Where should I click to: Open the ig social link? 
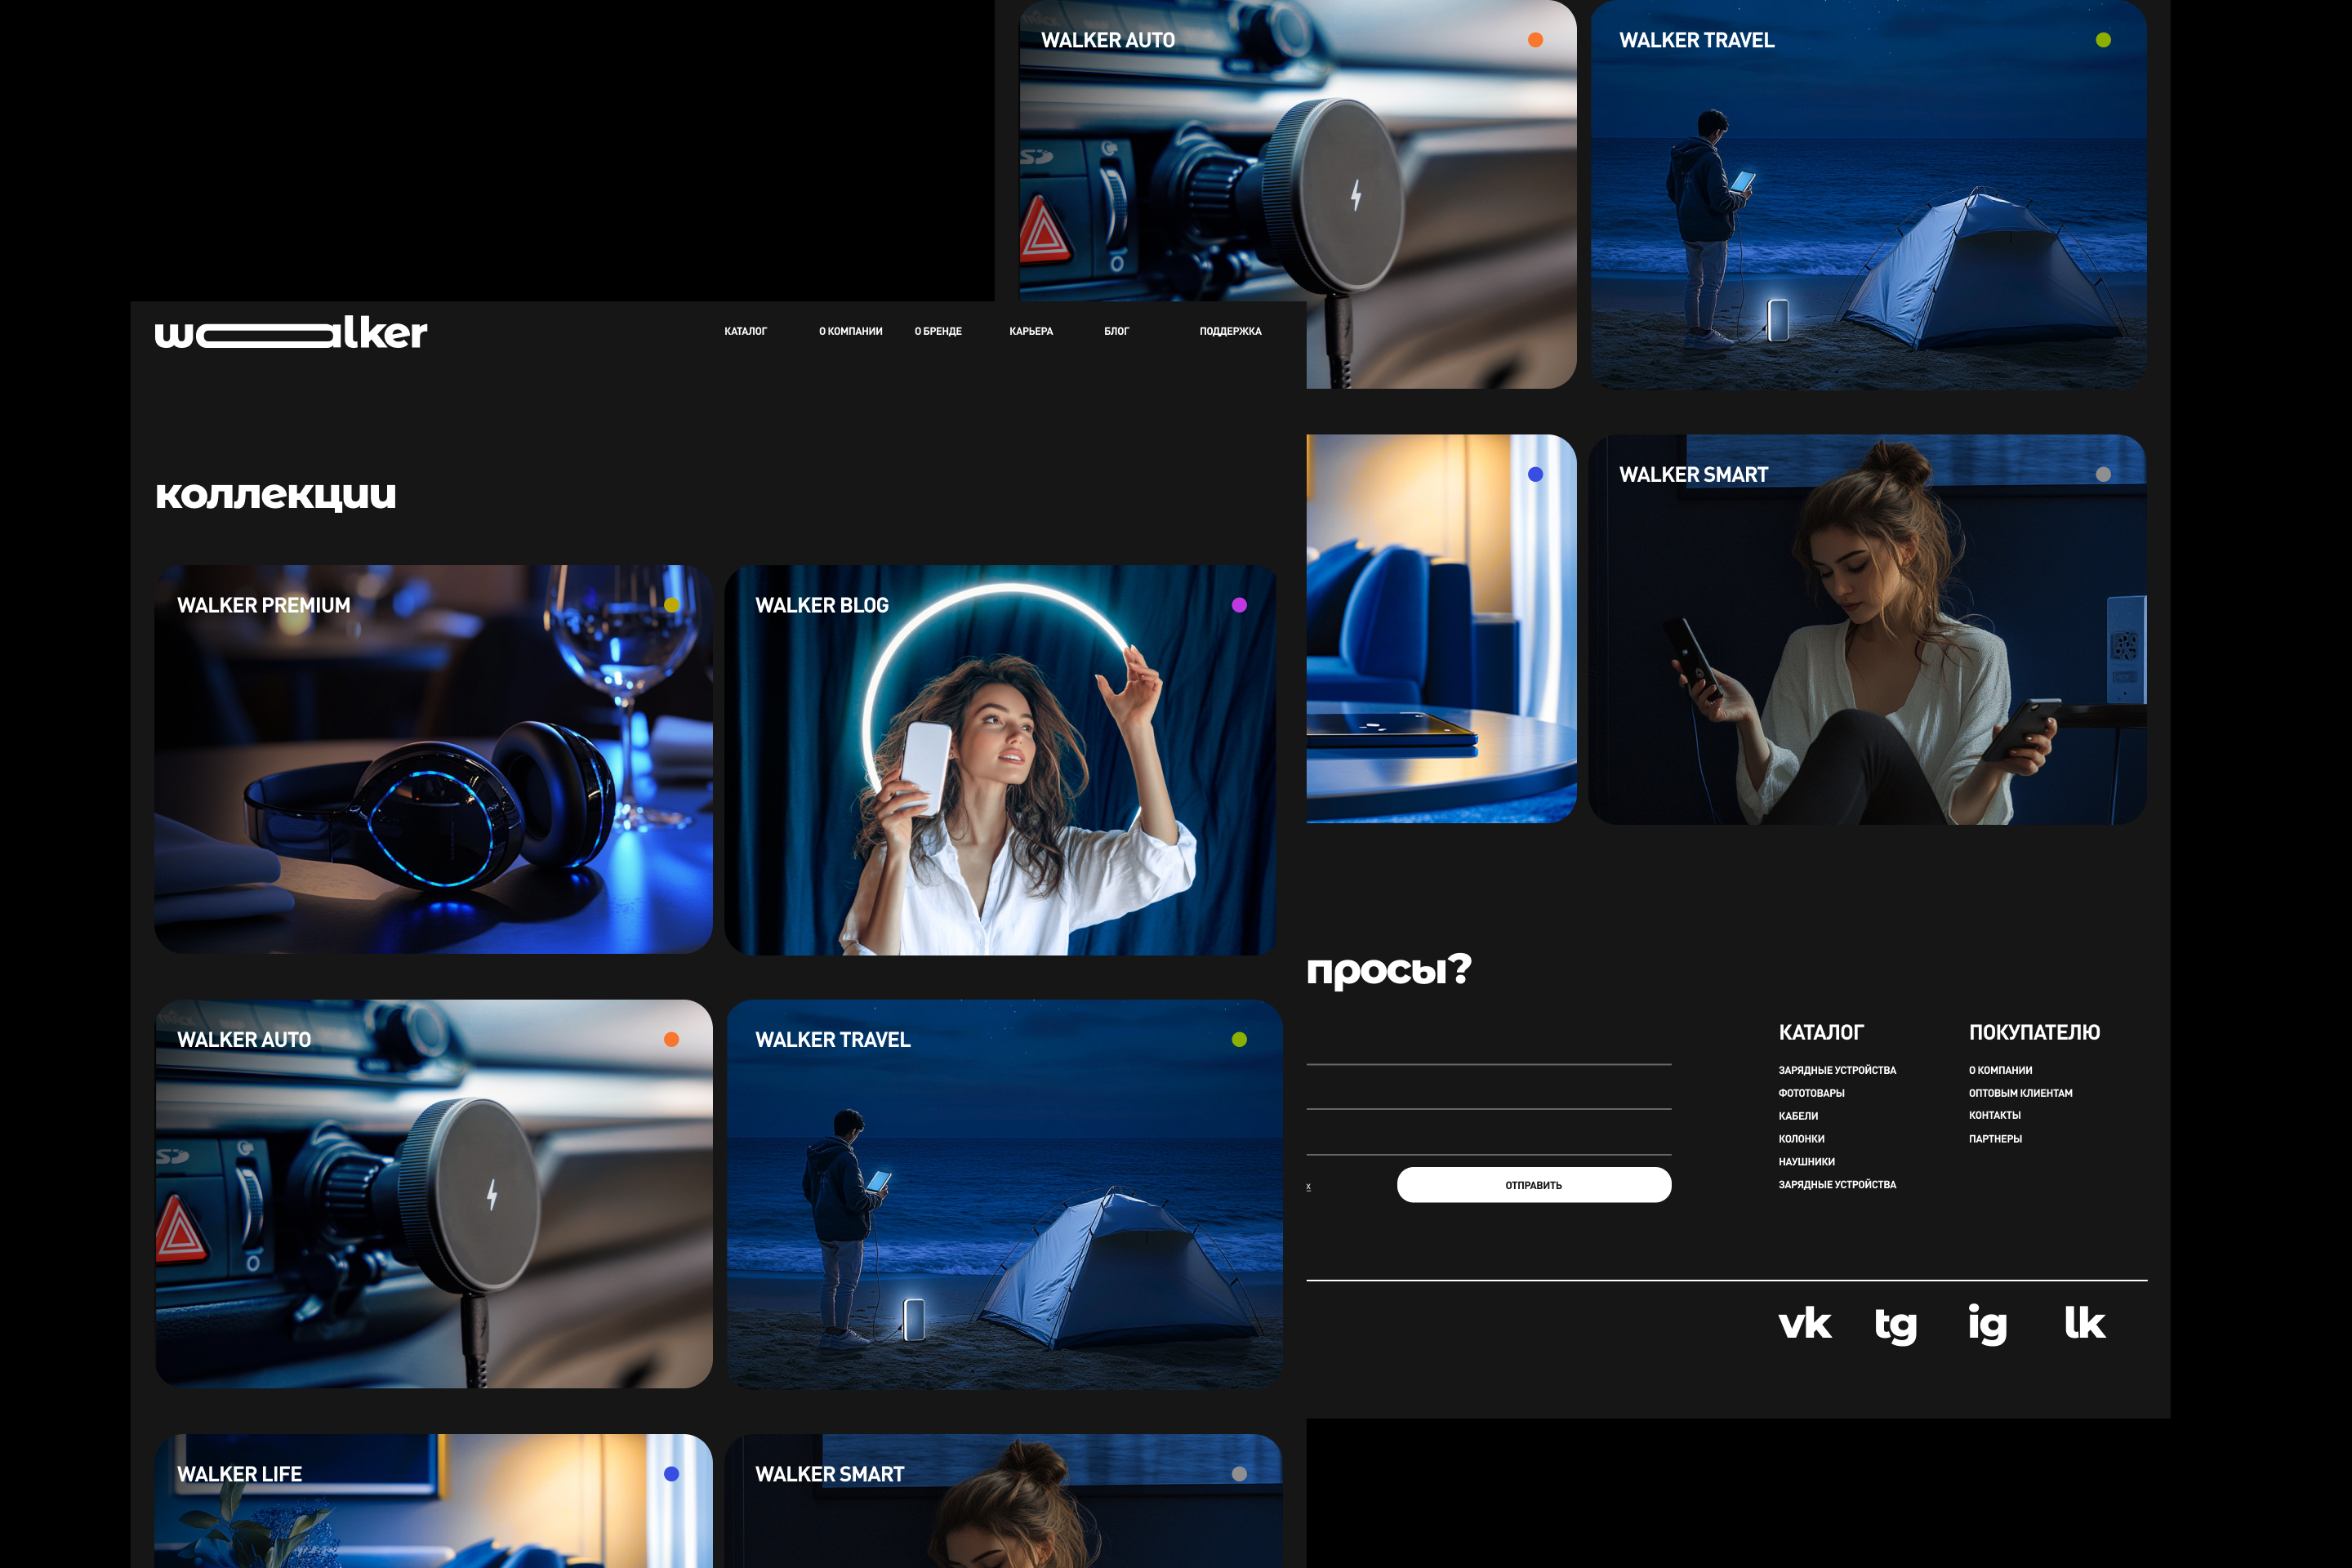[1987, 1324]
